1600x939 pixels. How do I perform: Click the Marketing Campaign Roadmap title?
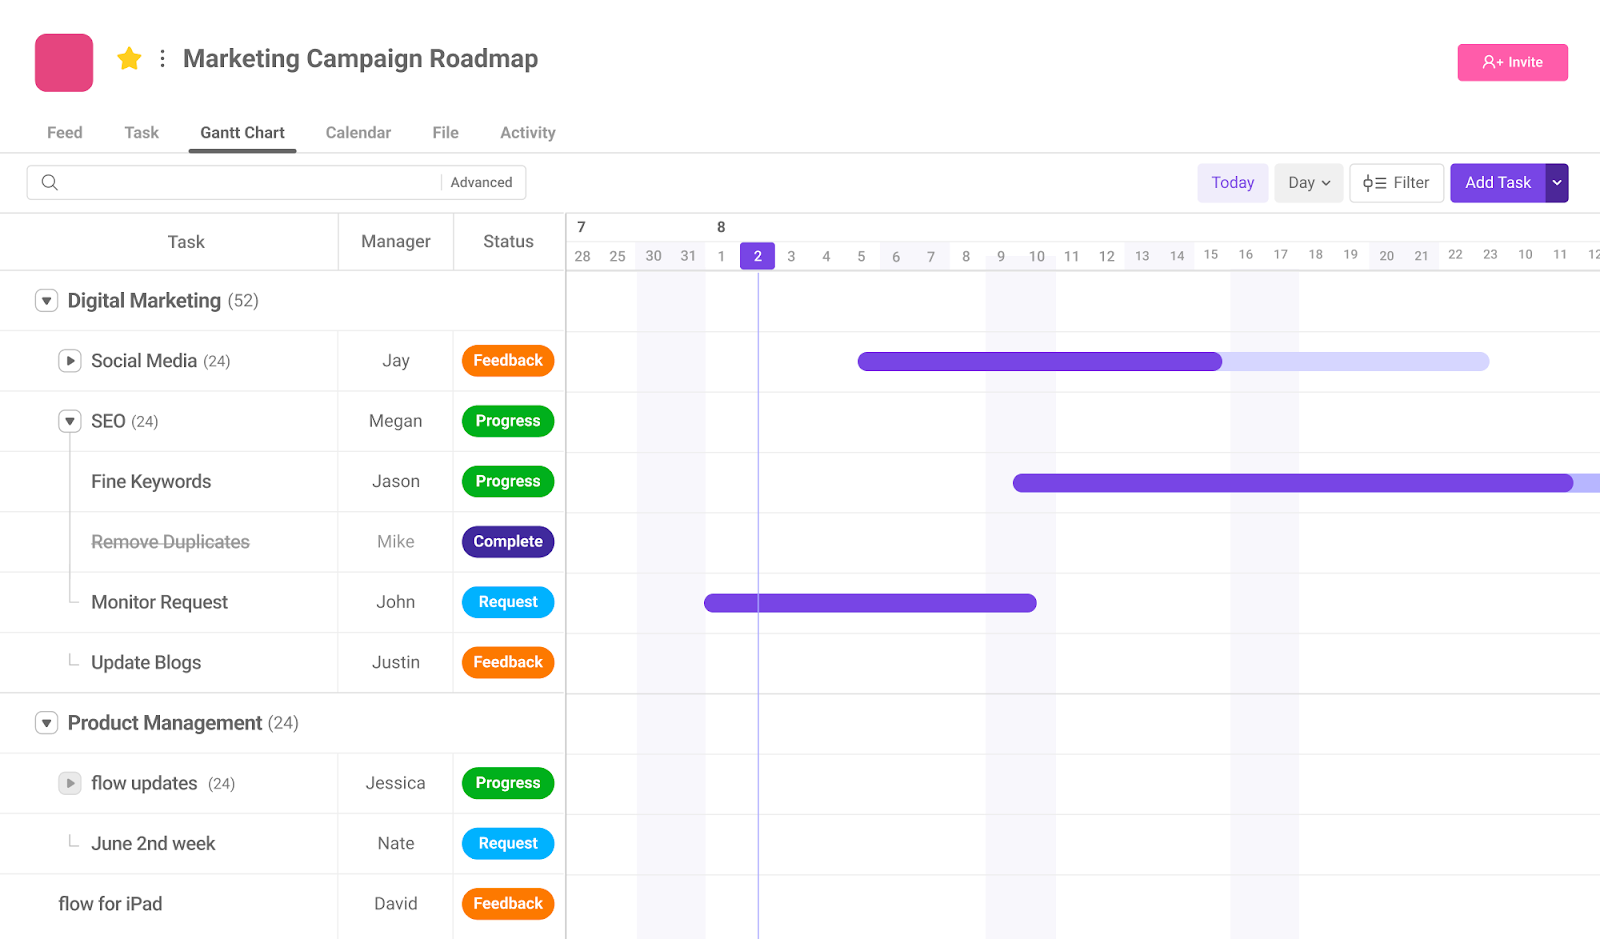coord(360,59)
